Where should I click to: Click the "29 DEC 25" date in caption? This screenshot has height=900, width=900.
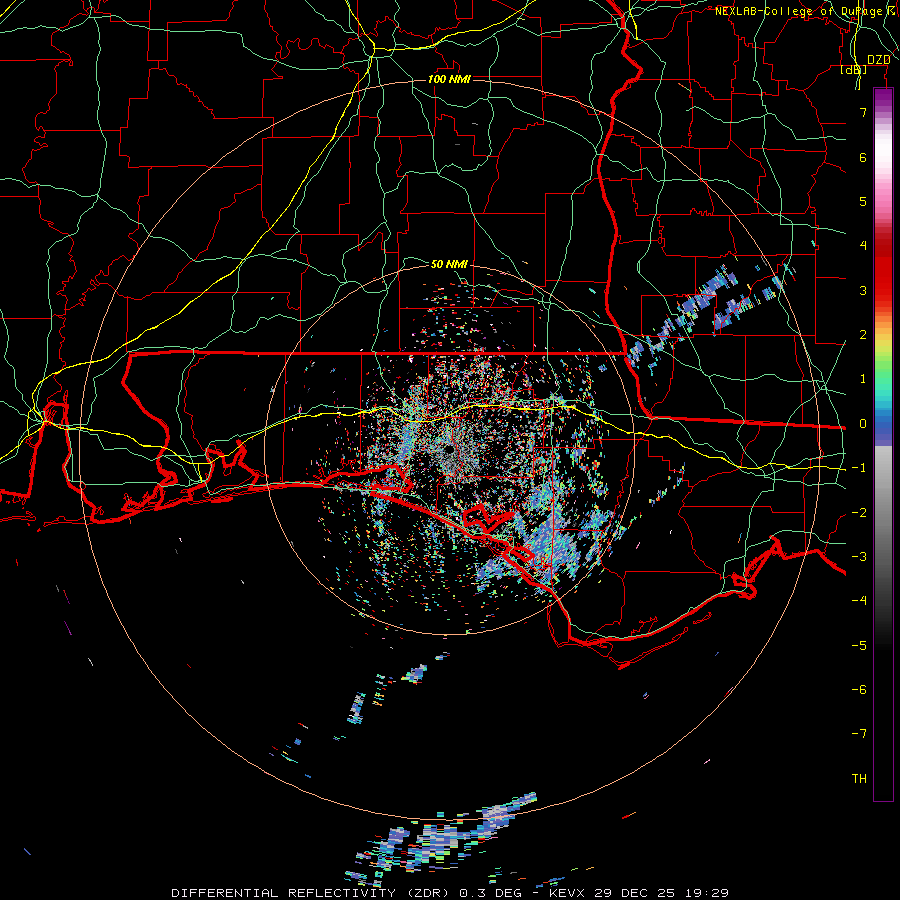coord(634,893)
